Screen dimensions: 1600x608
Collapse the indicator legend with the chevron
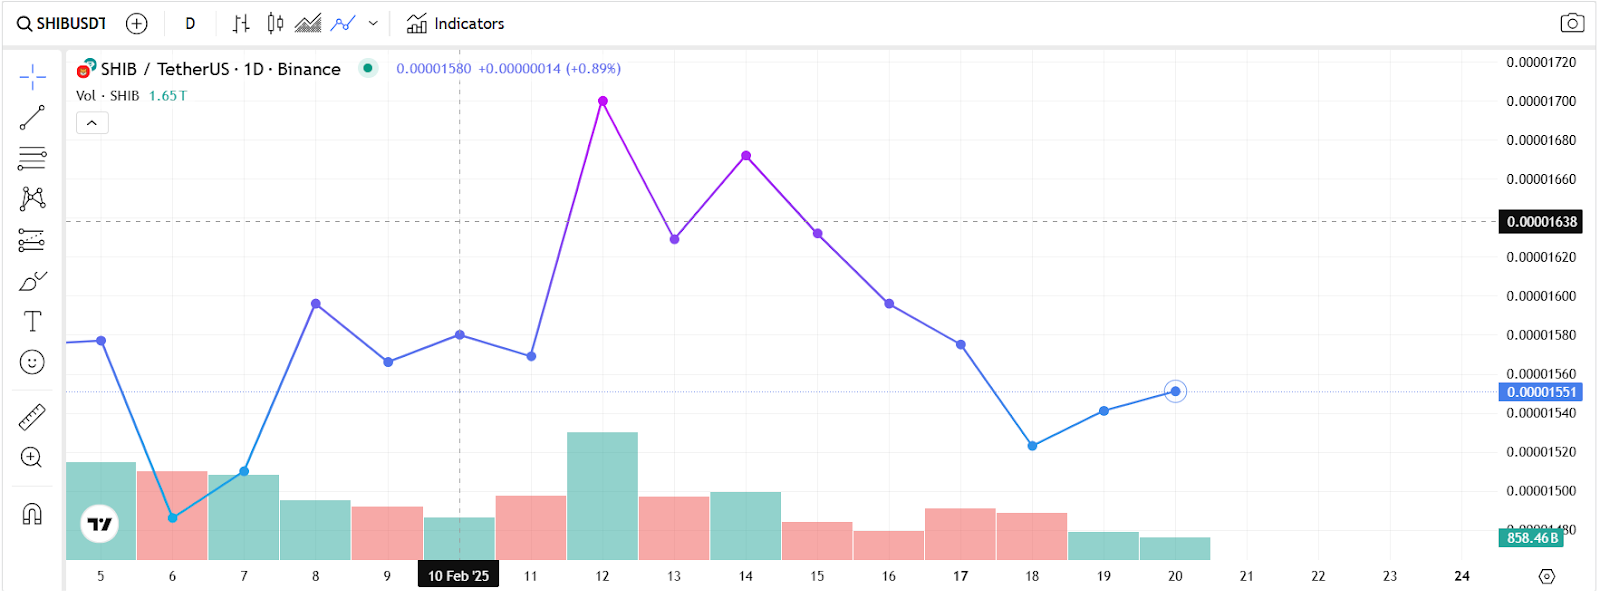coord(92,123)
